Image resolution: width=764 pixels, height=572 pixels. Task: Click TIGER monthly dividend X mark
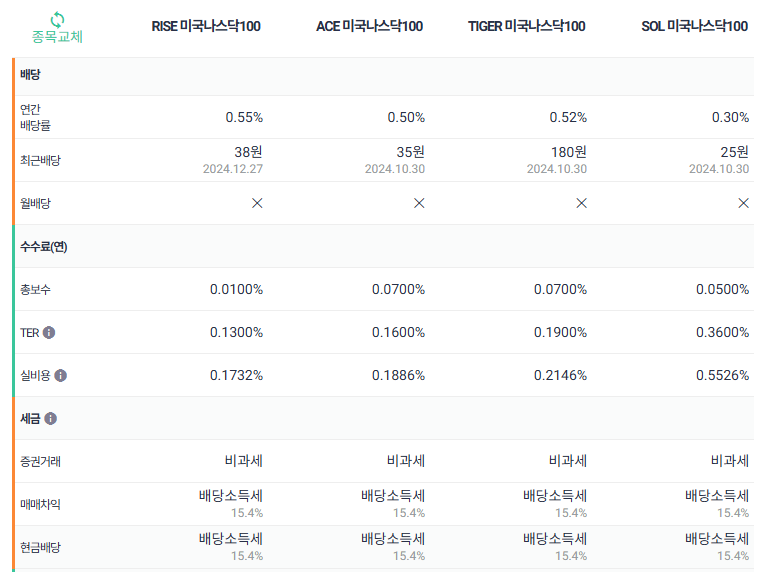tap(581, 203)
